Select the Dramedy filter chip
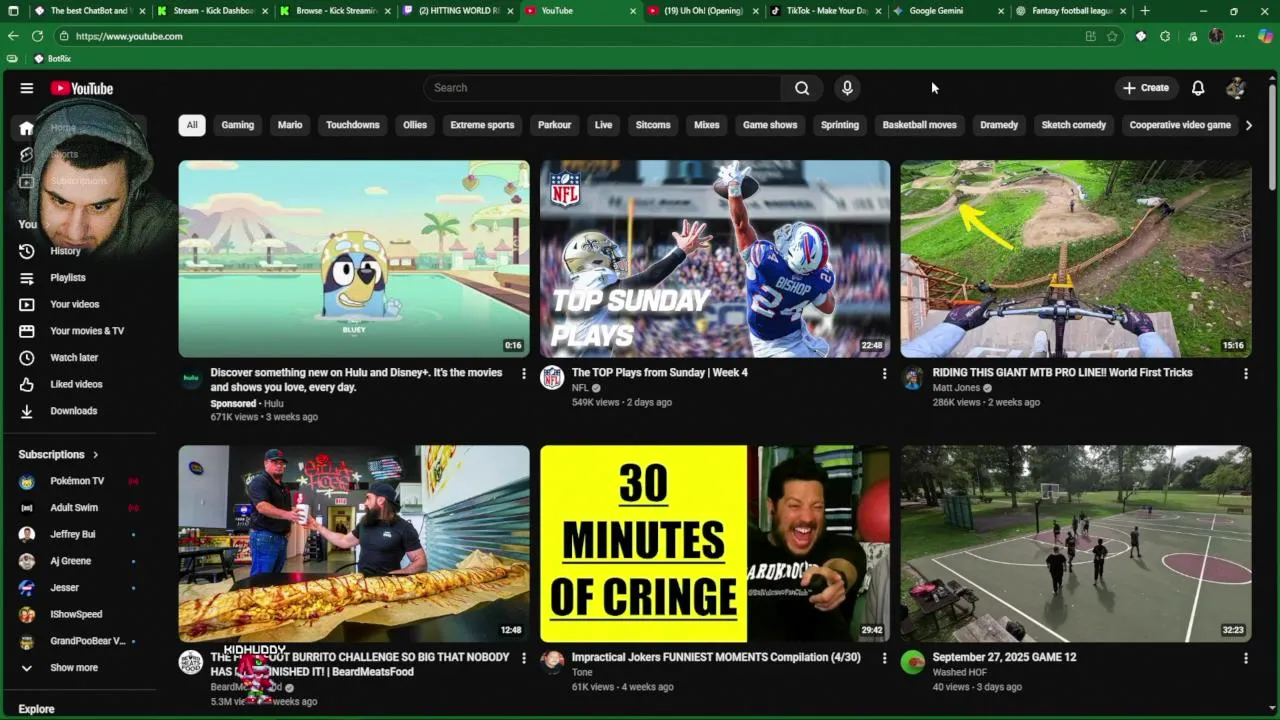1280x720 pixels. pos(999,125)
